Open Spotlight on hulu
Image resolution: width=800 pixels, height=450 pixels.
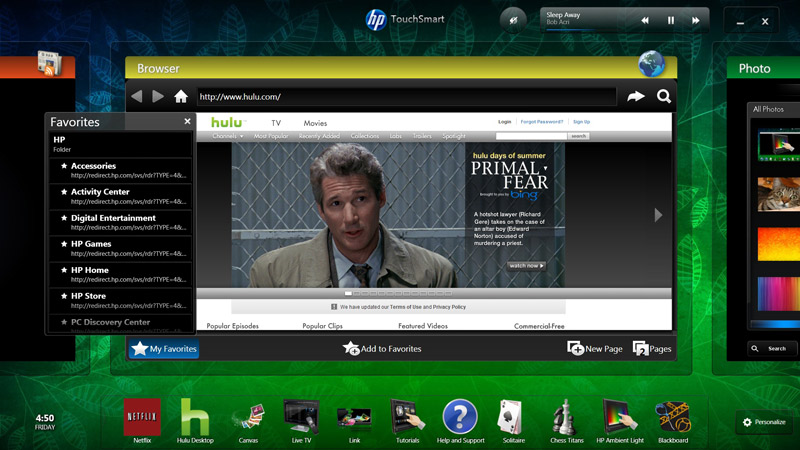point(454,136)
